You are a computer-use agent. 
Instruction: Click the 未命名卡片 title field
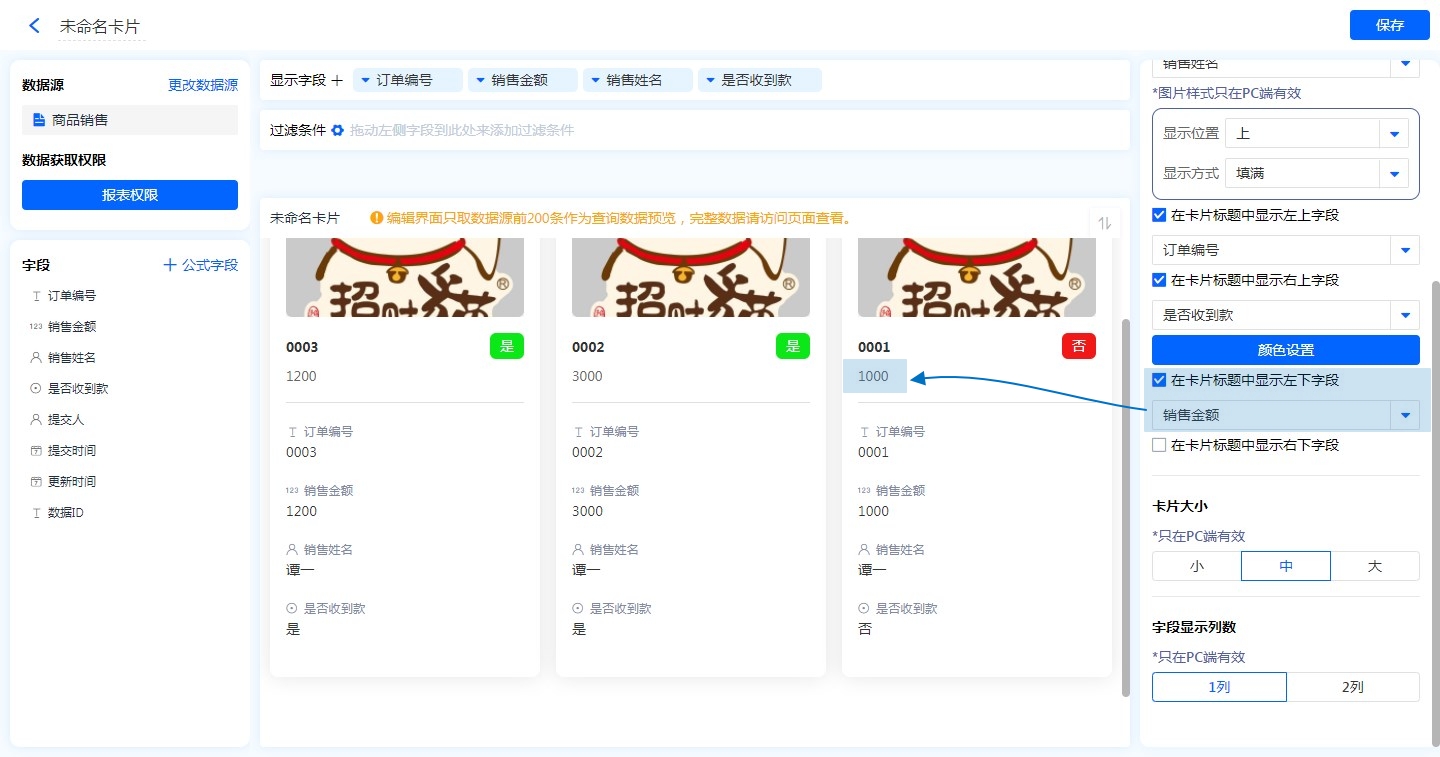pos(100,27)
